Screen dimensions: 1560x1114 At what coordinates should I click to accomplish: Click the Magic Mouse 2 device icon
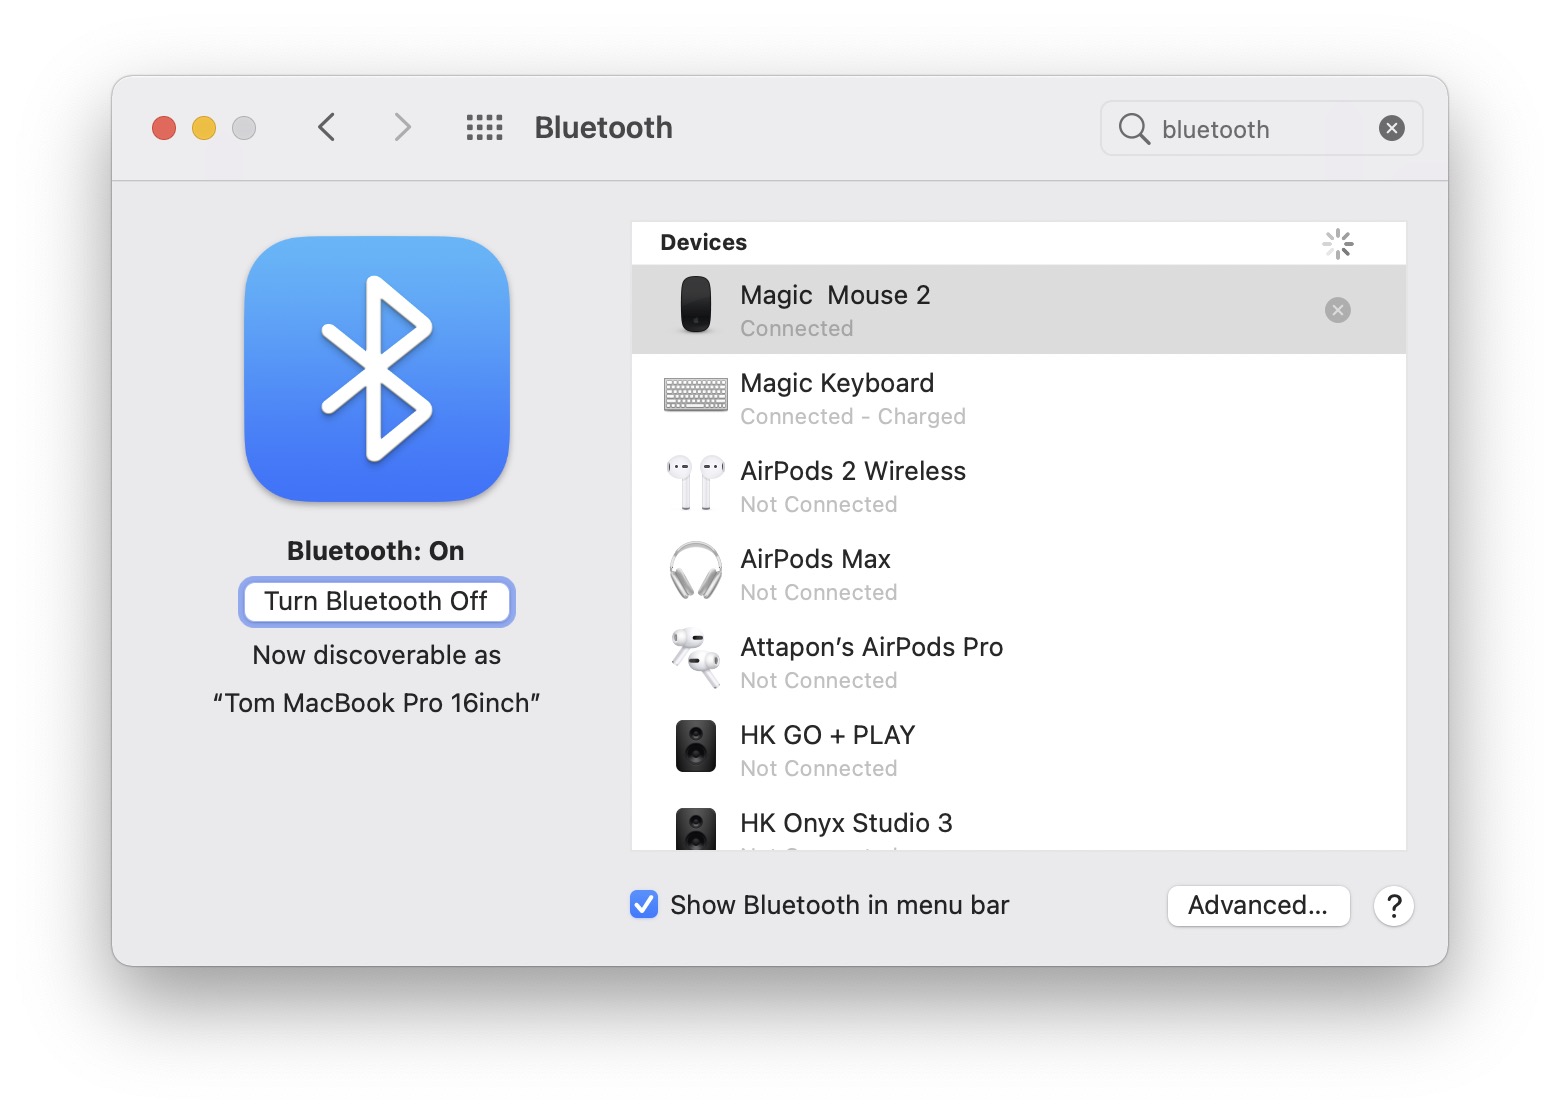coord(695,307)
